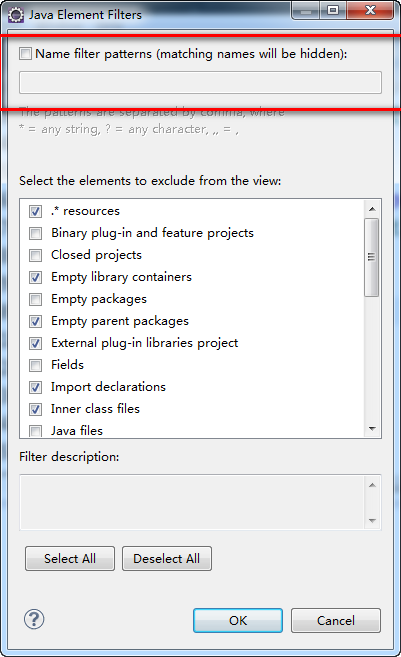
Task: Click filter list scroll up arrow
Action: (x=372, y=209)
